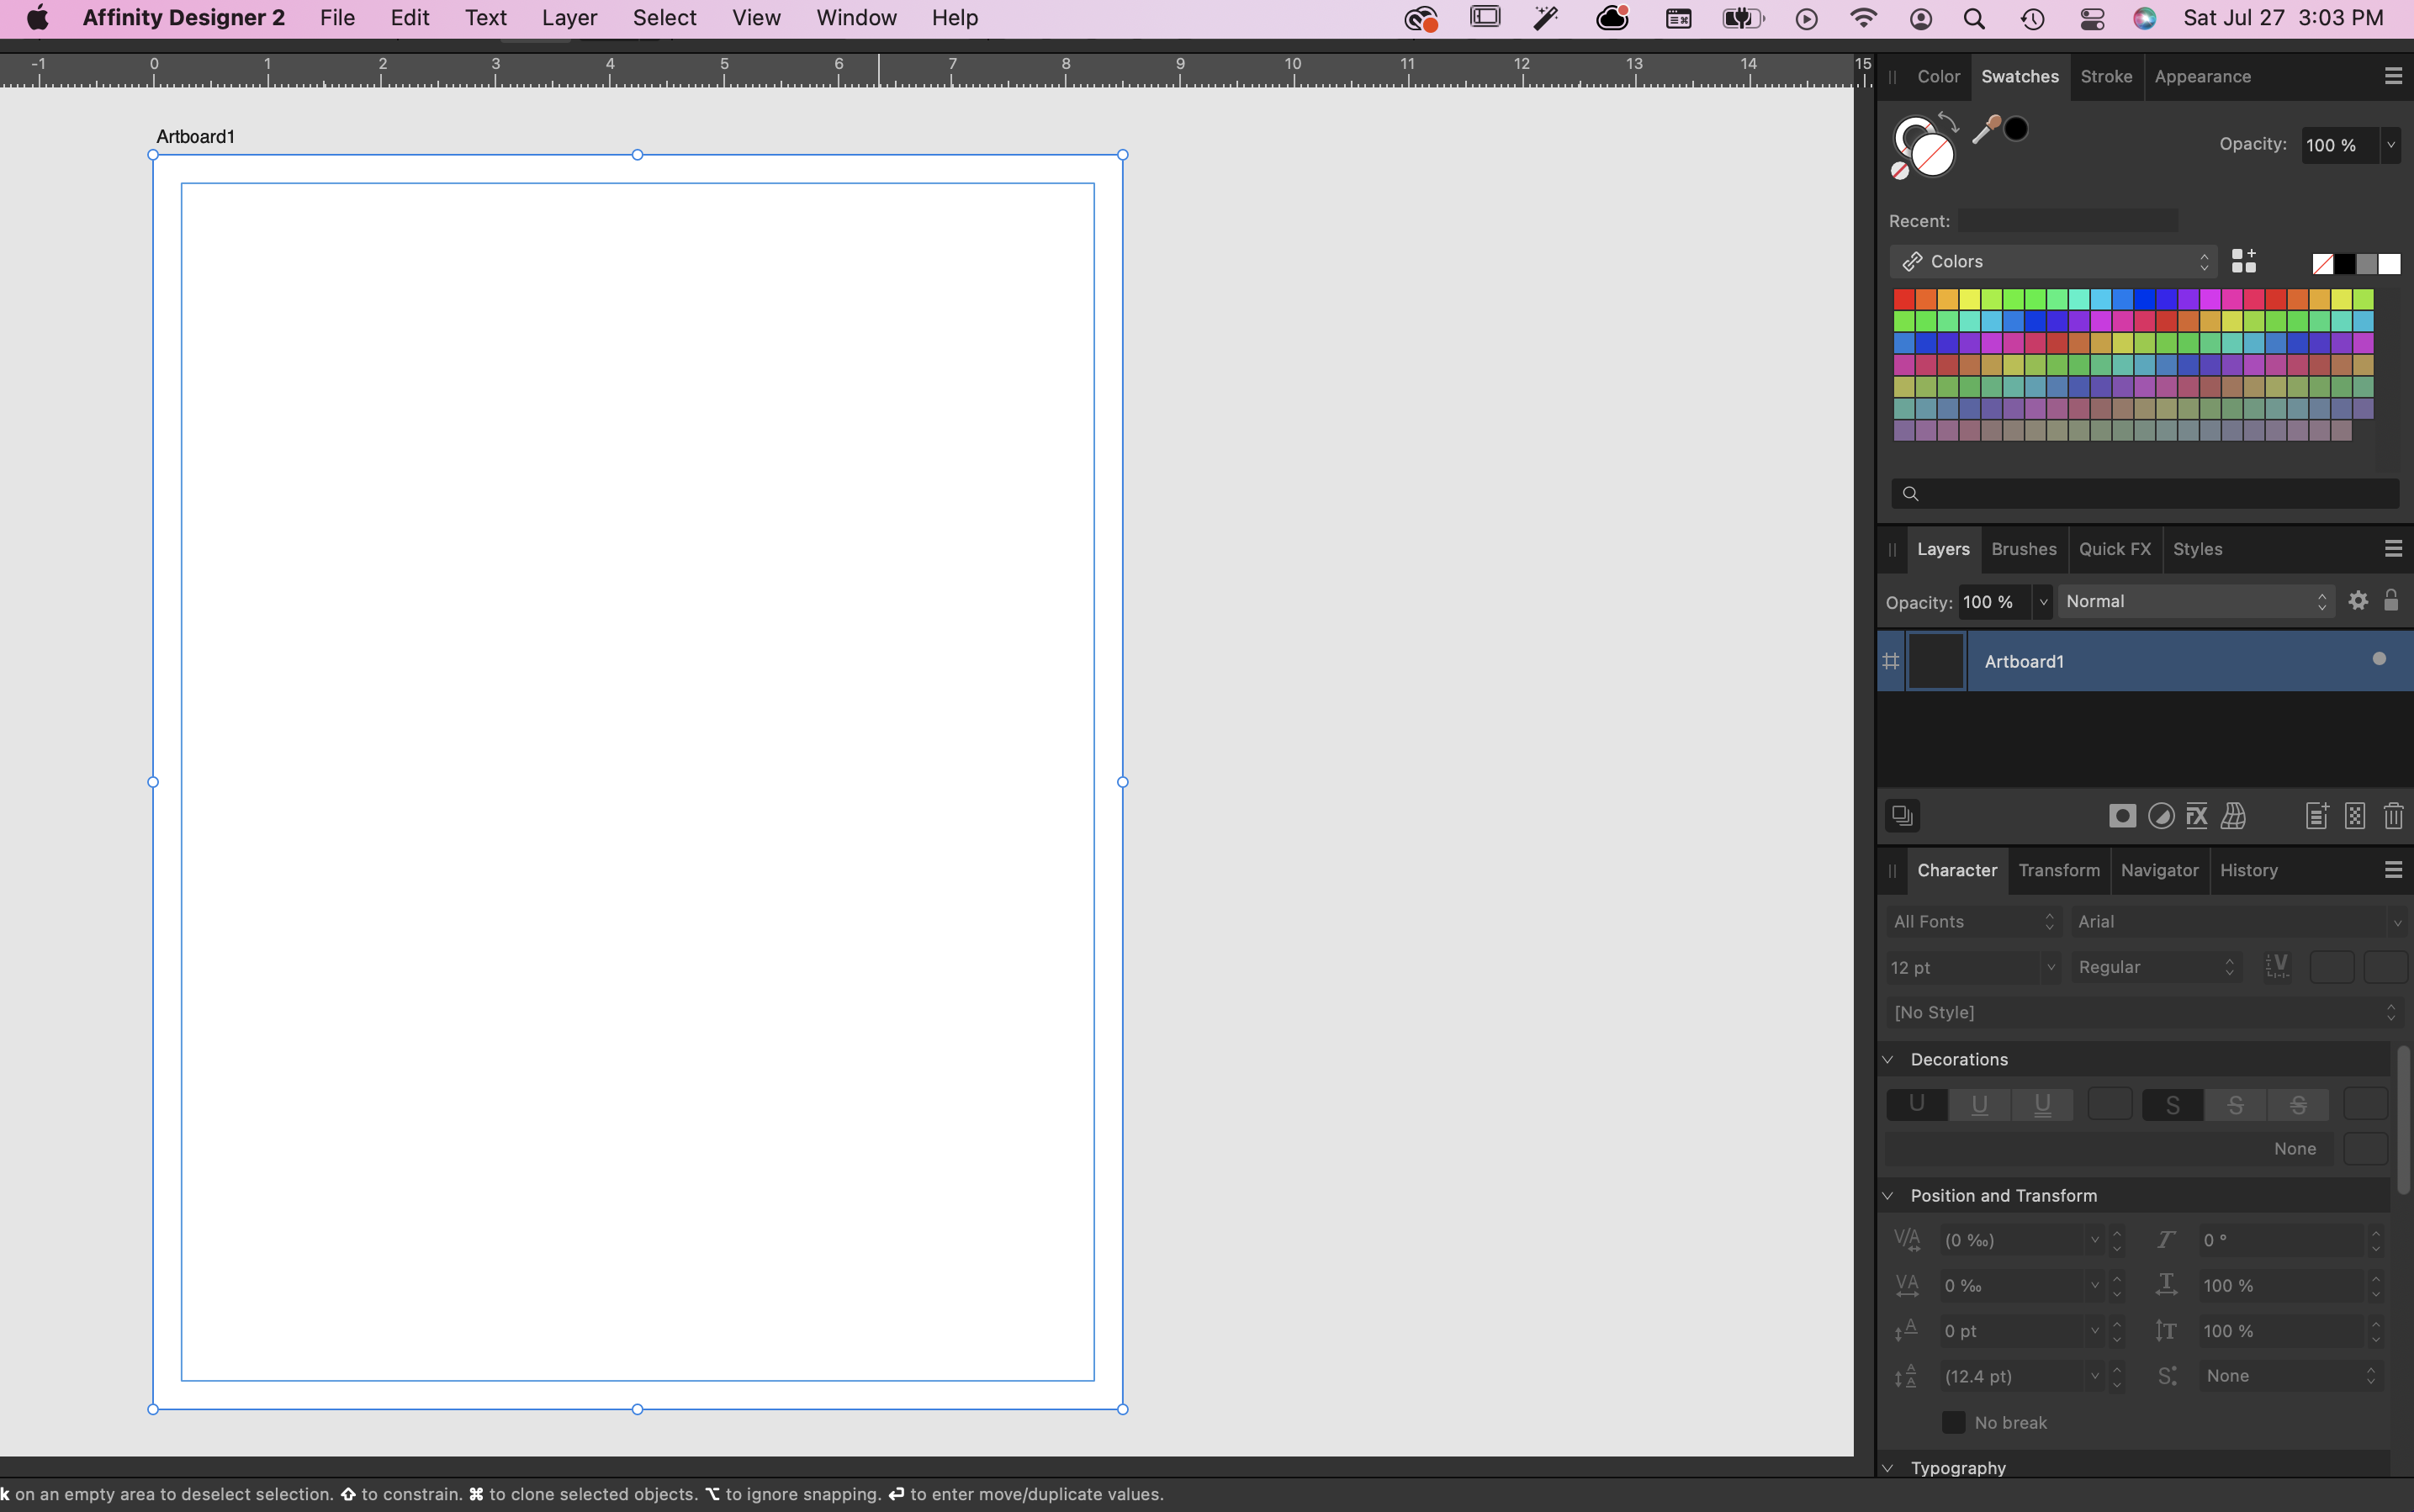This screenshot has height=1512, width=2414.
Task: Select the mask layer icon in Layers panel
Action: click(2123, 816)
